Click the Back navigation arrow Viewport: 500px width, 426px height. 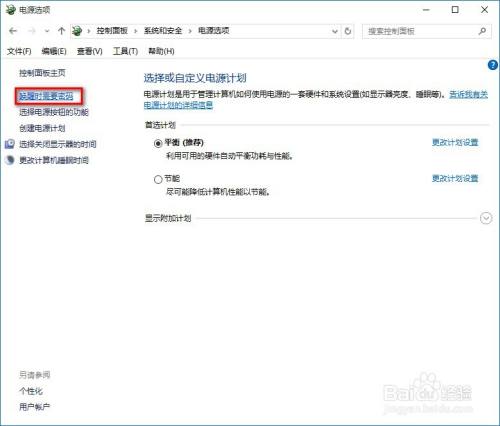(x=13, y=31)
